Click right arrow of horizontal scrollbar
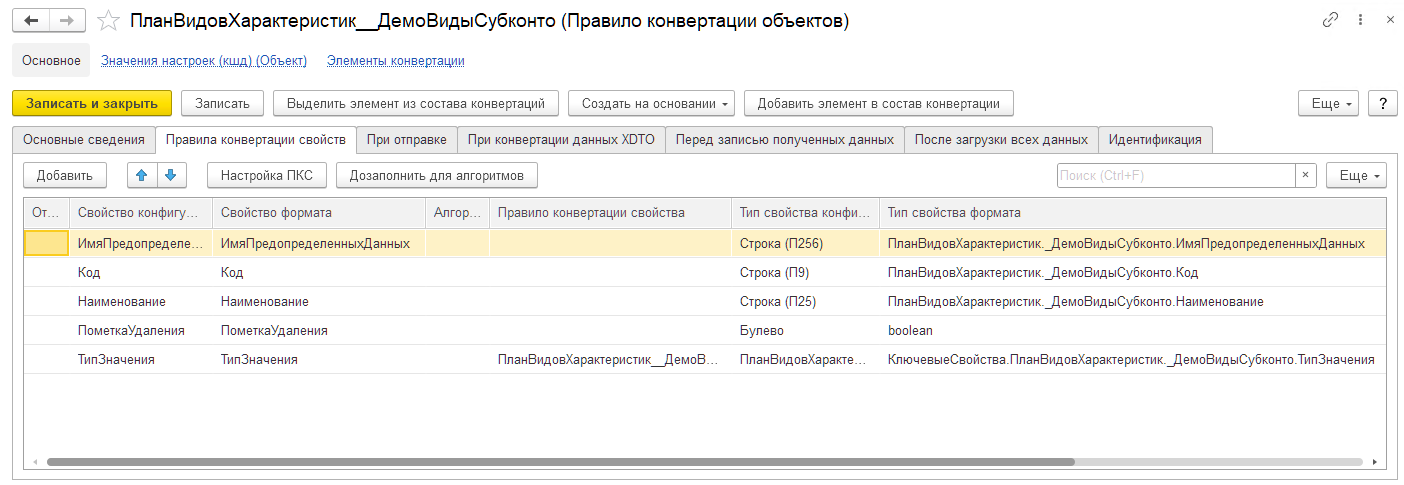 [x=1375, y=463]
